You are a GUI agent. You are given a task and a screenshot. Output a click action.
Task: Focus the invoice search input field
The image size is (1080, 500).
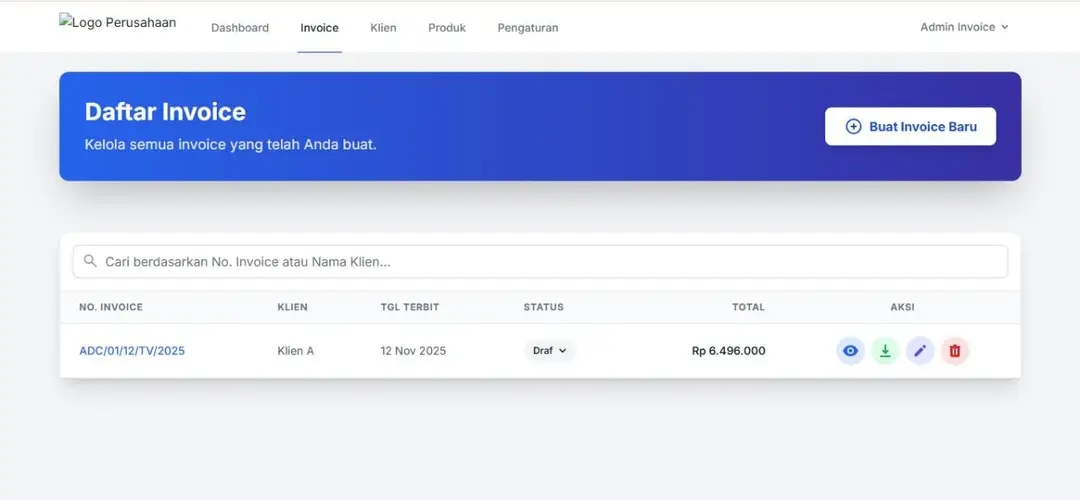540,262
